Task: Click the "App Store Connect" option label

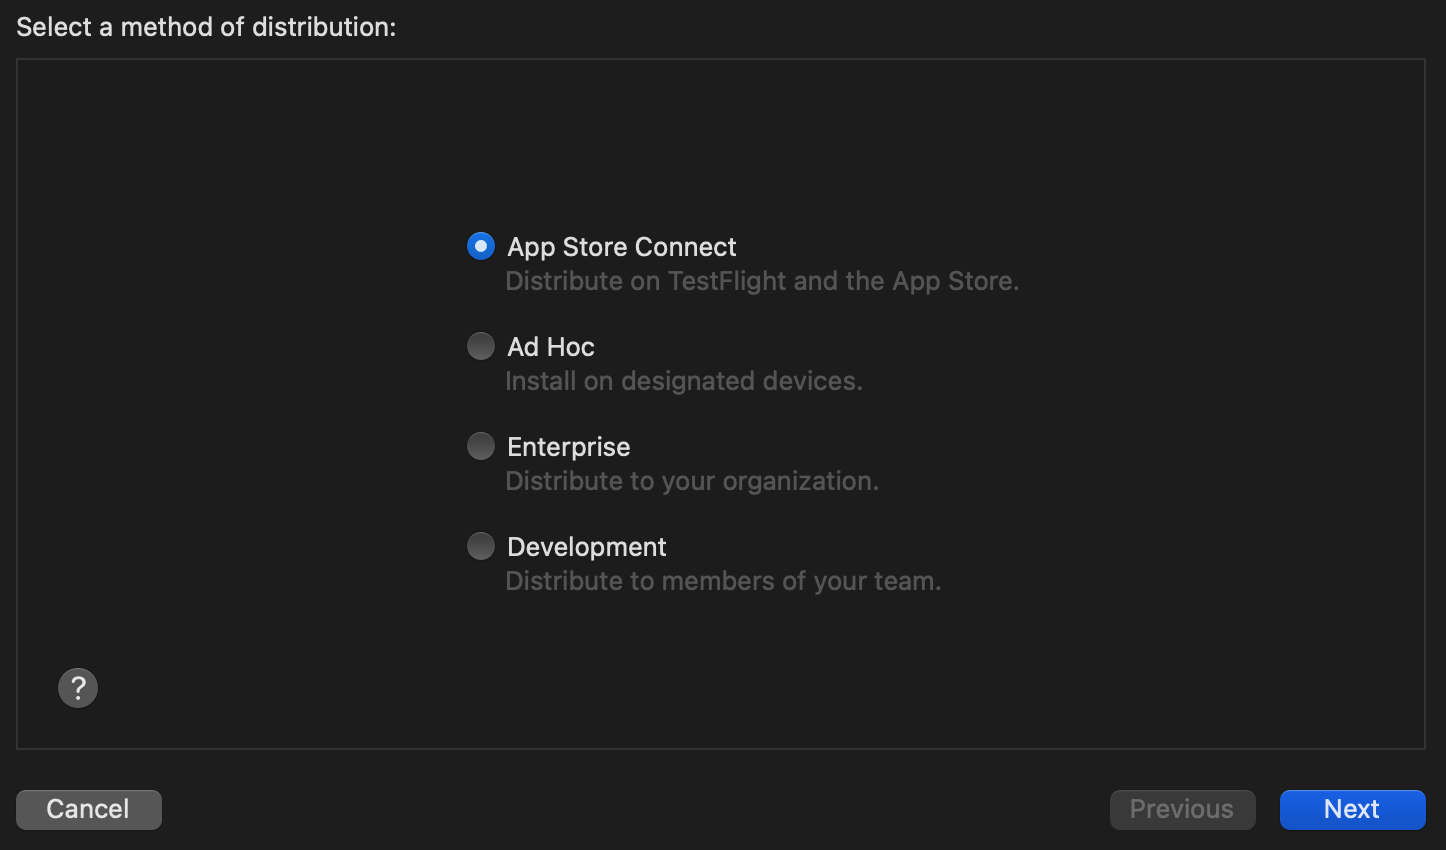Action: pyautogui.click(x=621, y=247)
